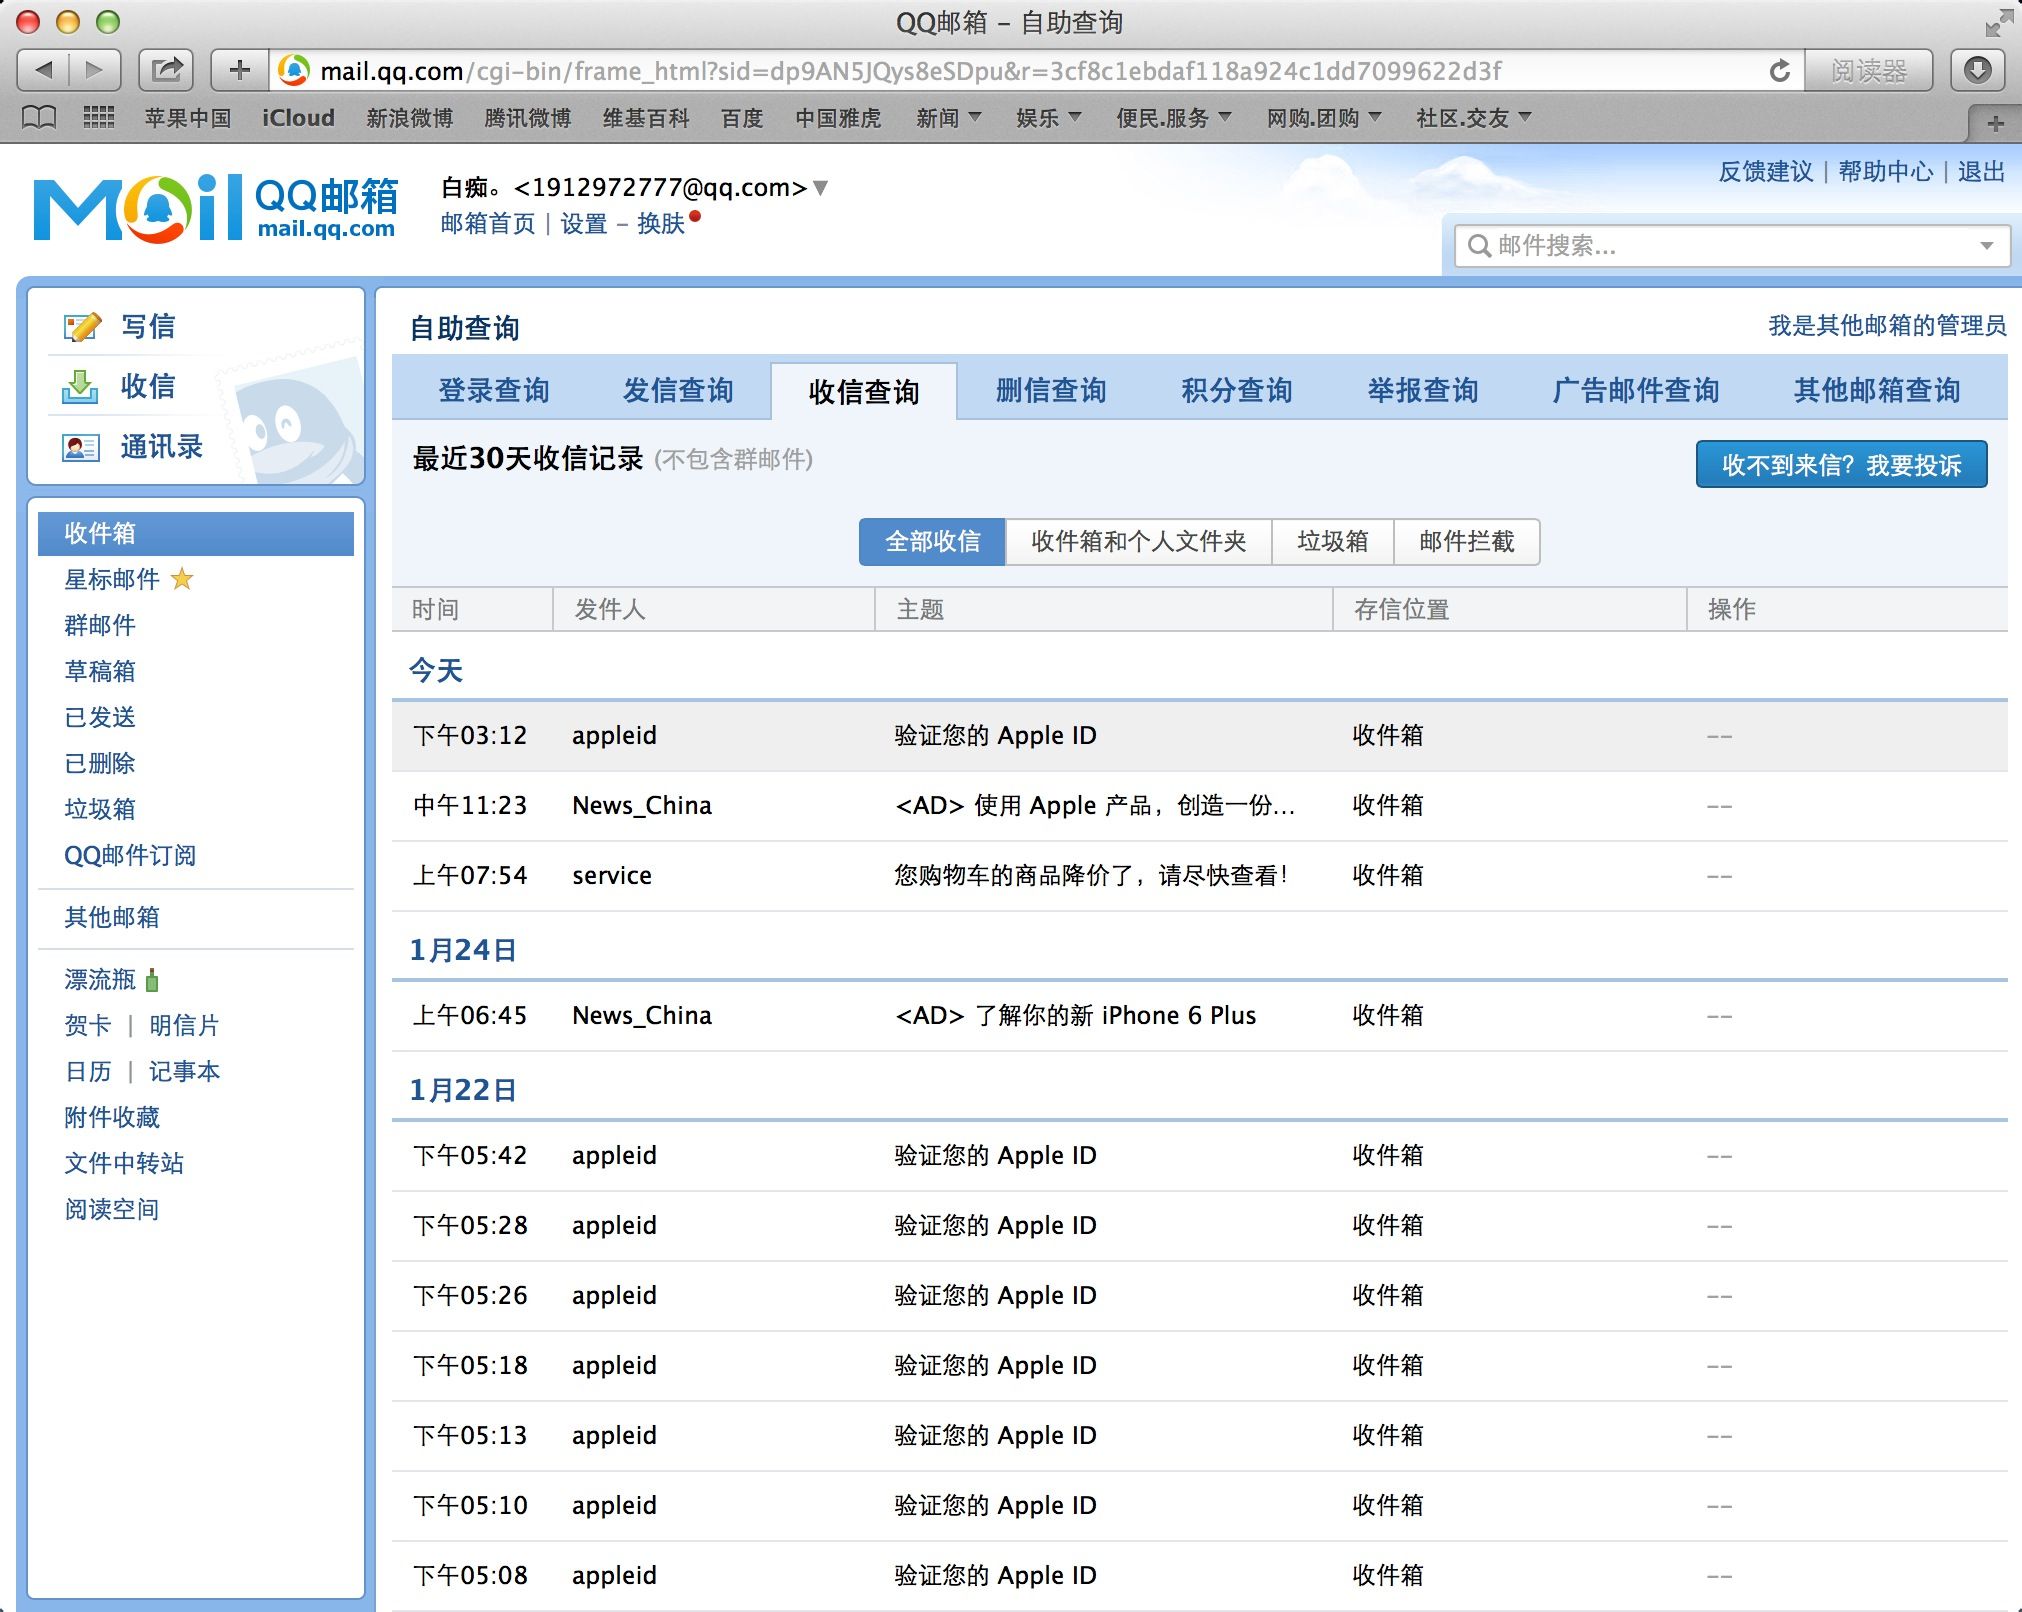
Task: Open 漂流瓶 via its bottle icon
Action: point(150,980)
